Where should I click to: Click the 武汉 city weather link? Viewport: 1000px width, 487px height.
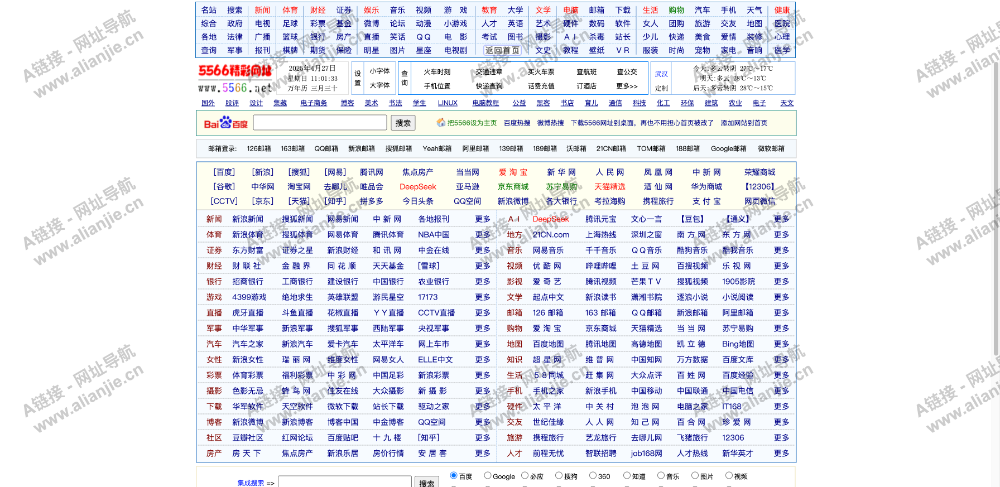pos(661,73)
